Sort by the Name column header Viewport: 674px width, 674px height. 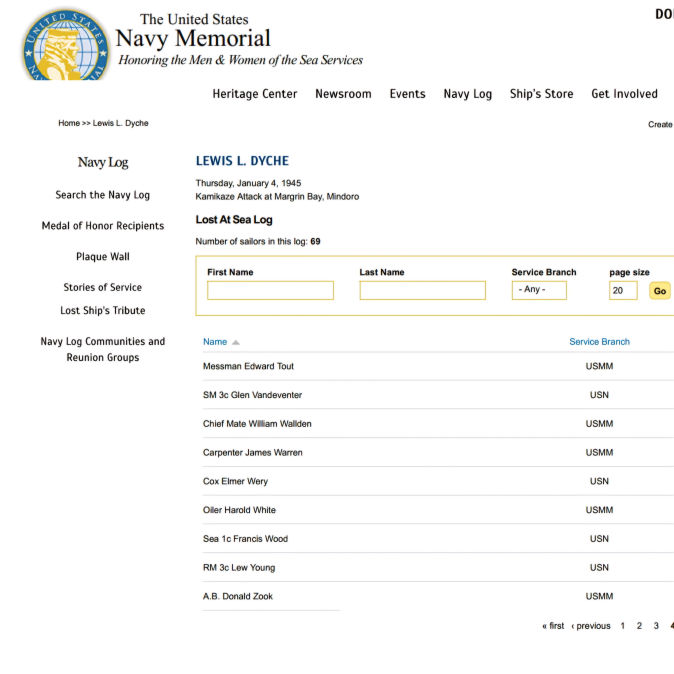(215, 342)
